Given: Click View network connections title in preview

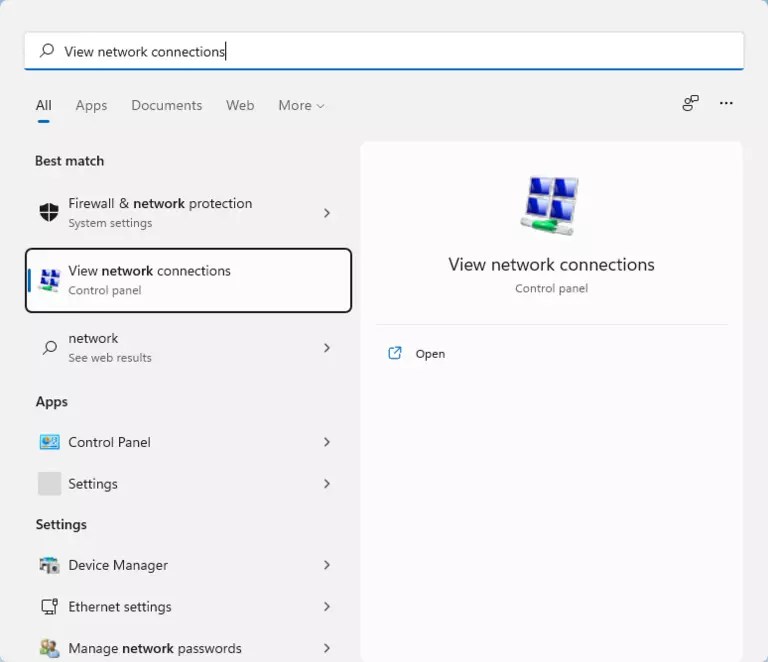Looking at the screenshot, I should point(551,264).
